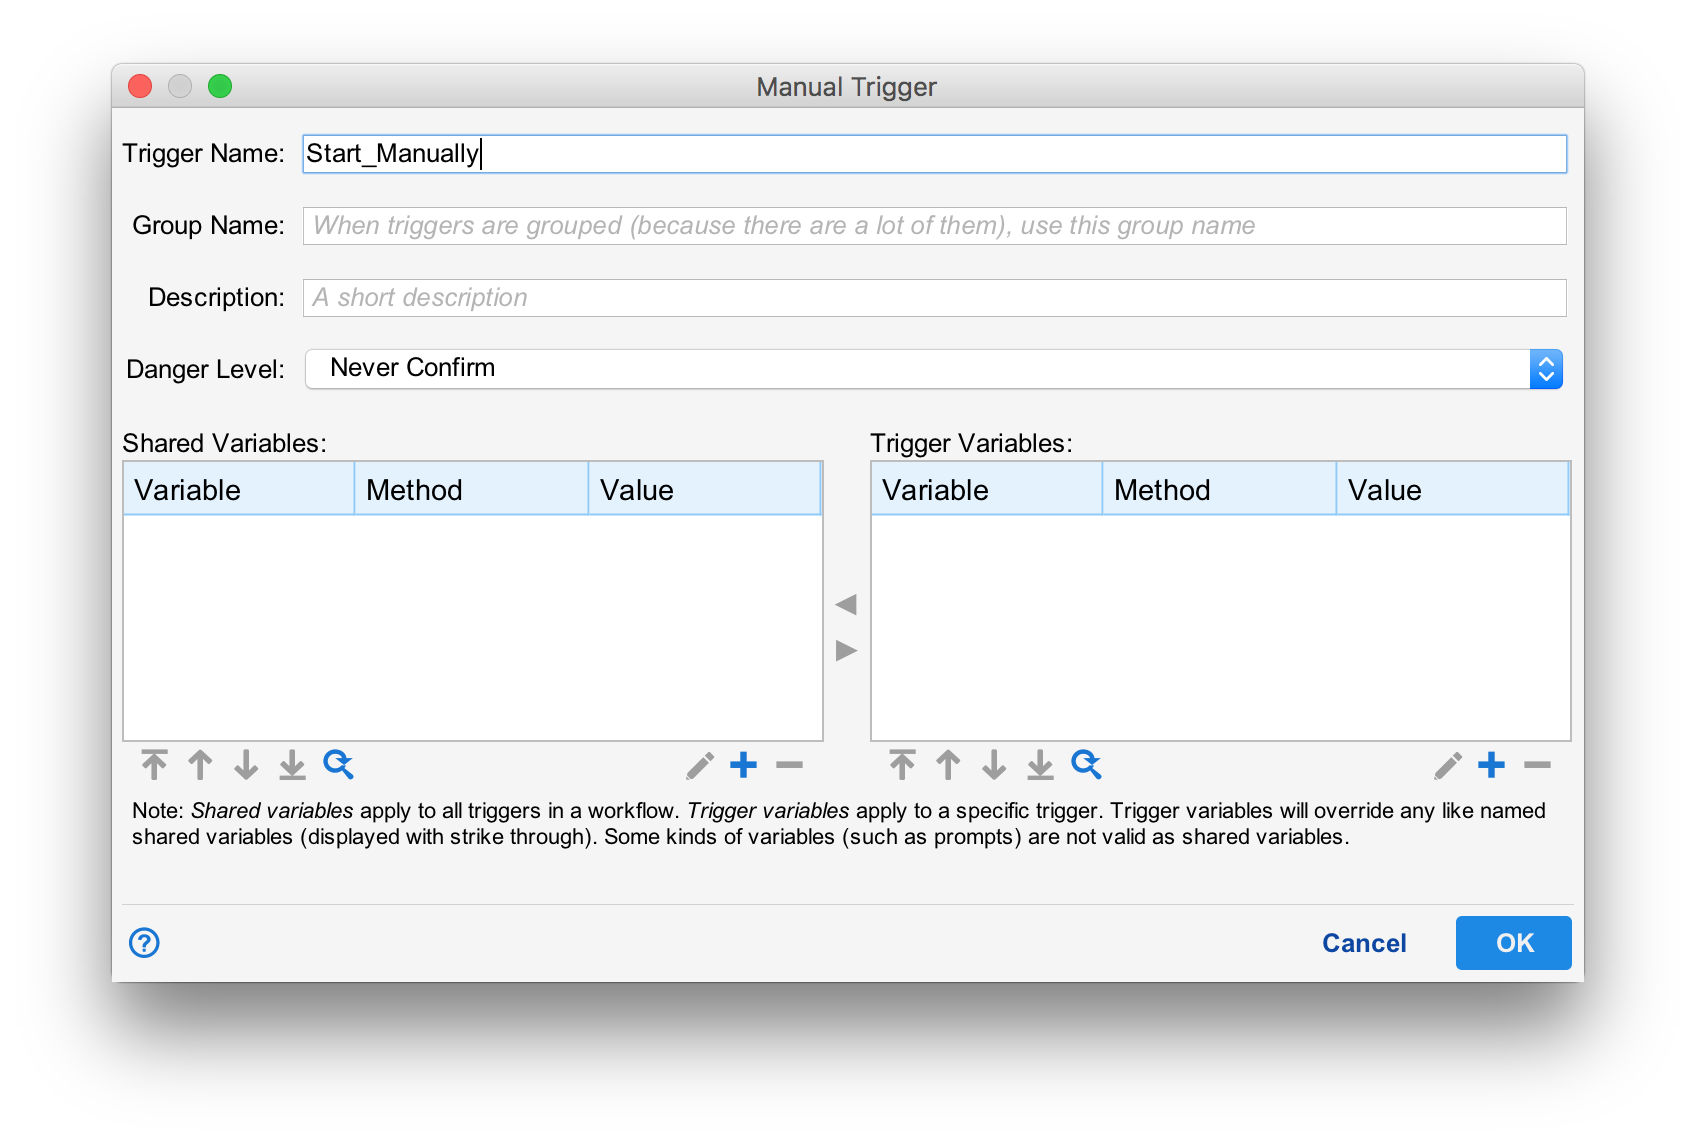Add a new shared variable
This screenshot has width=1696, height=1142.
pos(744,765)
